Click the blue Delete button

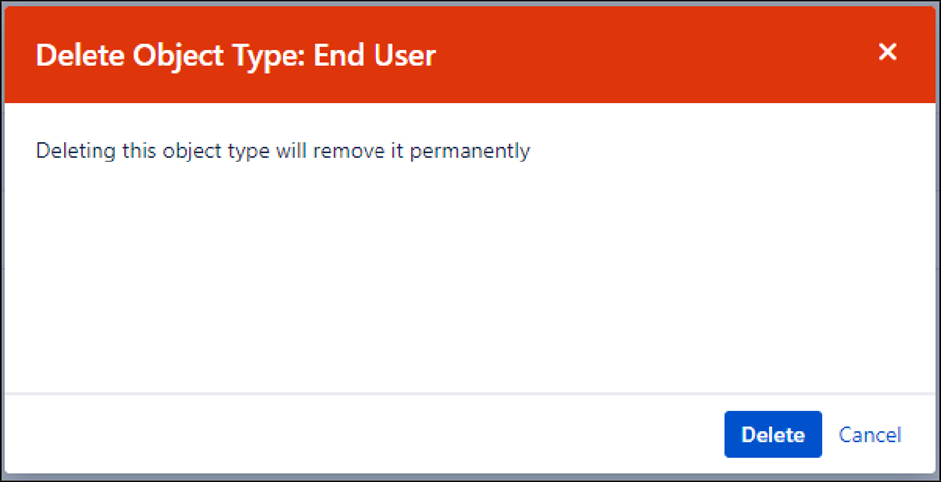(x=773, y=434)
